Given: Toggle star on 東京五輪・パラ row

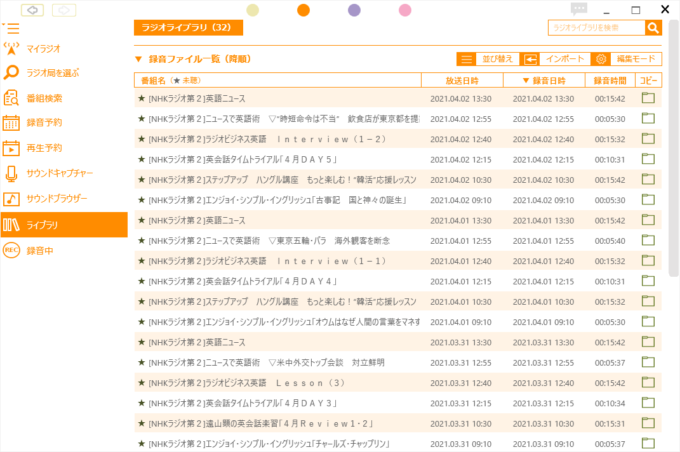Looking at the screenshot, I should [141, 240].
